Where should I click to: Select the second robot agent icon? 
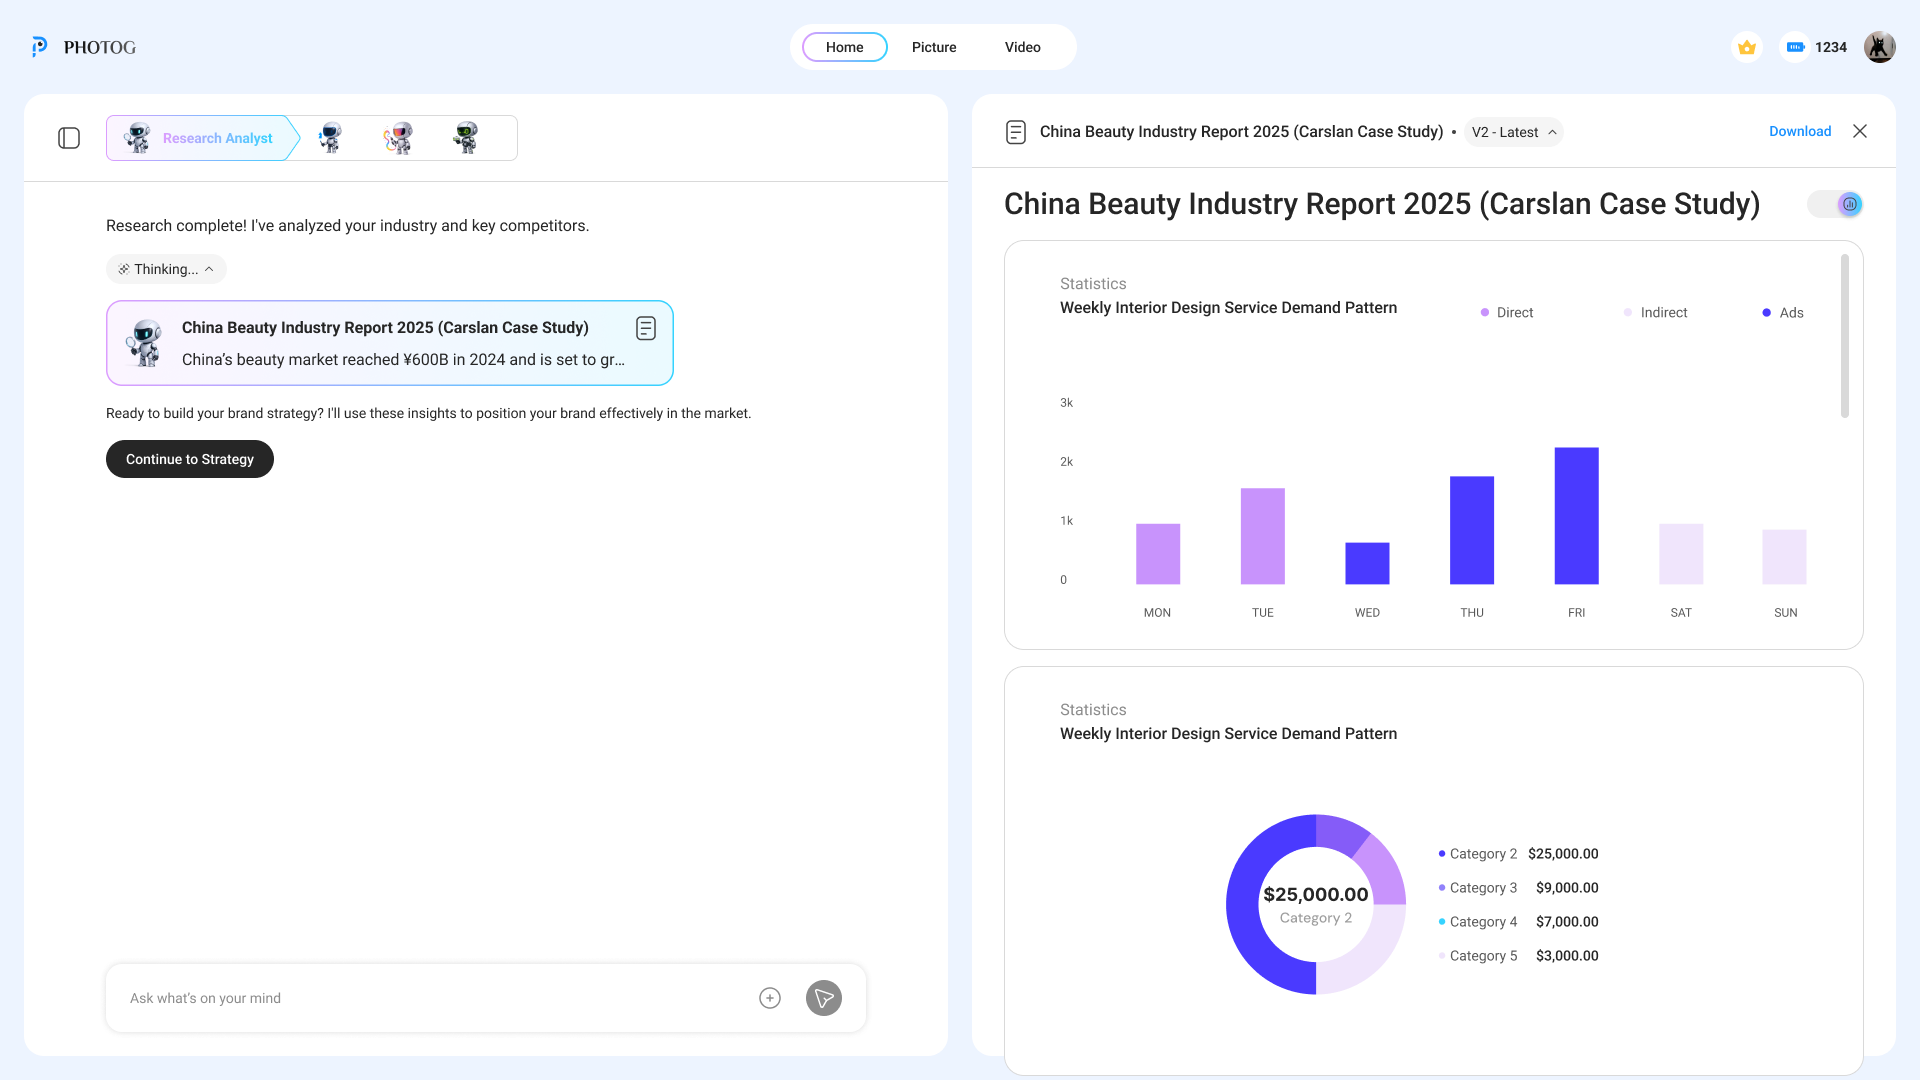tap(331, 138)
